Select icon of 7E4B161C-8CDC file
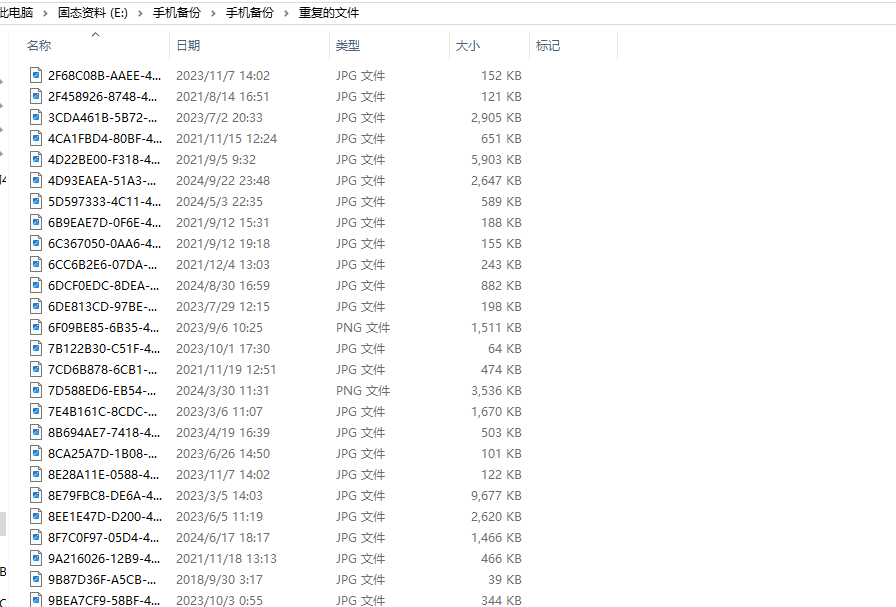 pyautogui.click(x=36, y=411)
